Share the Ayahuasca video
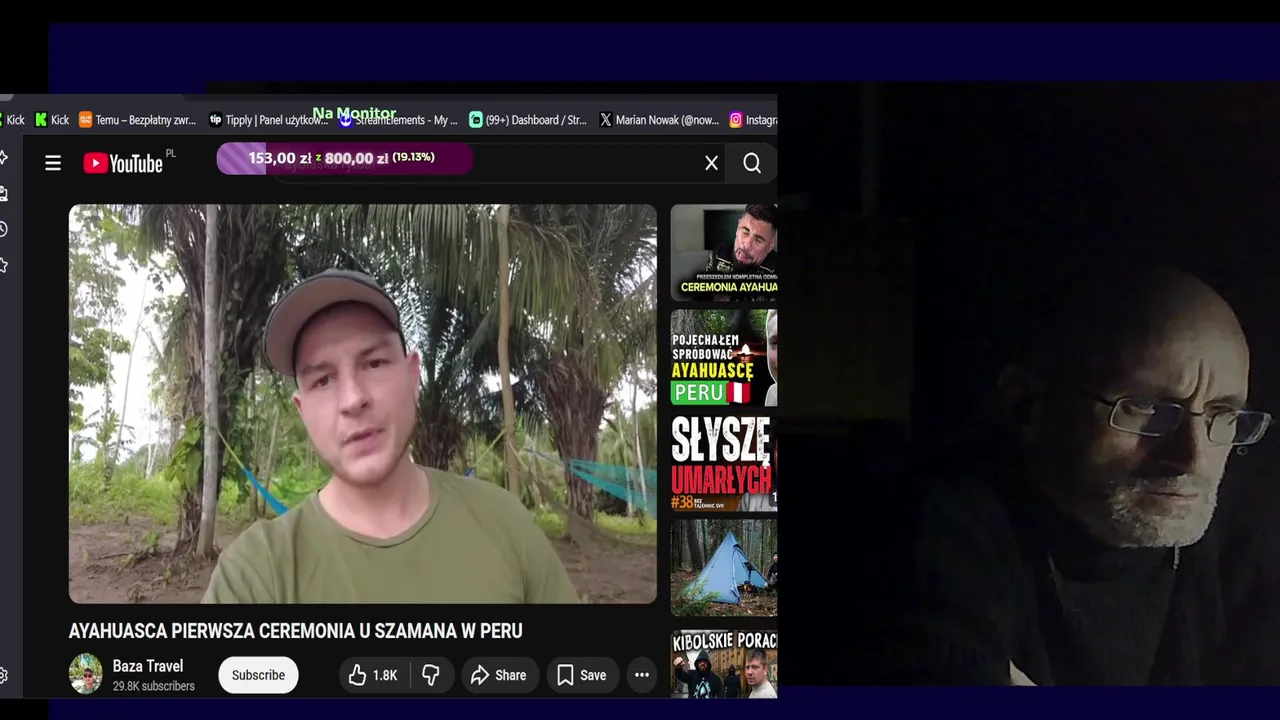The height and width of the screenshot is (720, 1280). [498, 675]
